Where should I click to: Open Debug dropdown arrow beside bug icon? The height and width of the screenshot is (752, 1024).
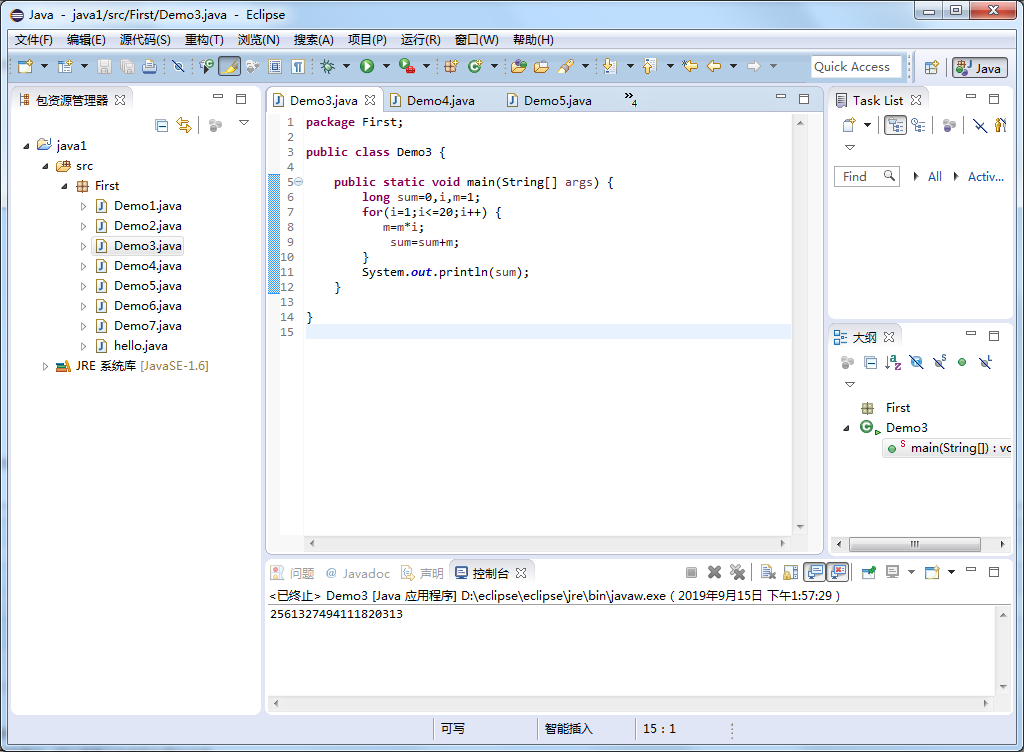346,66
